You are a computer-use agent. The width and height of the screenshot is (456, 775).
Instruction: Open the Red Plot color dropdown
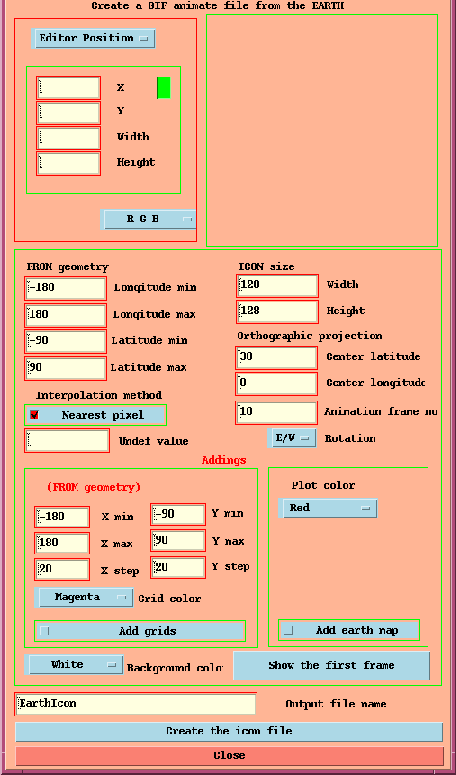click(x=328, y=508)
